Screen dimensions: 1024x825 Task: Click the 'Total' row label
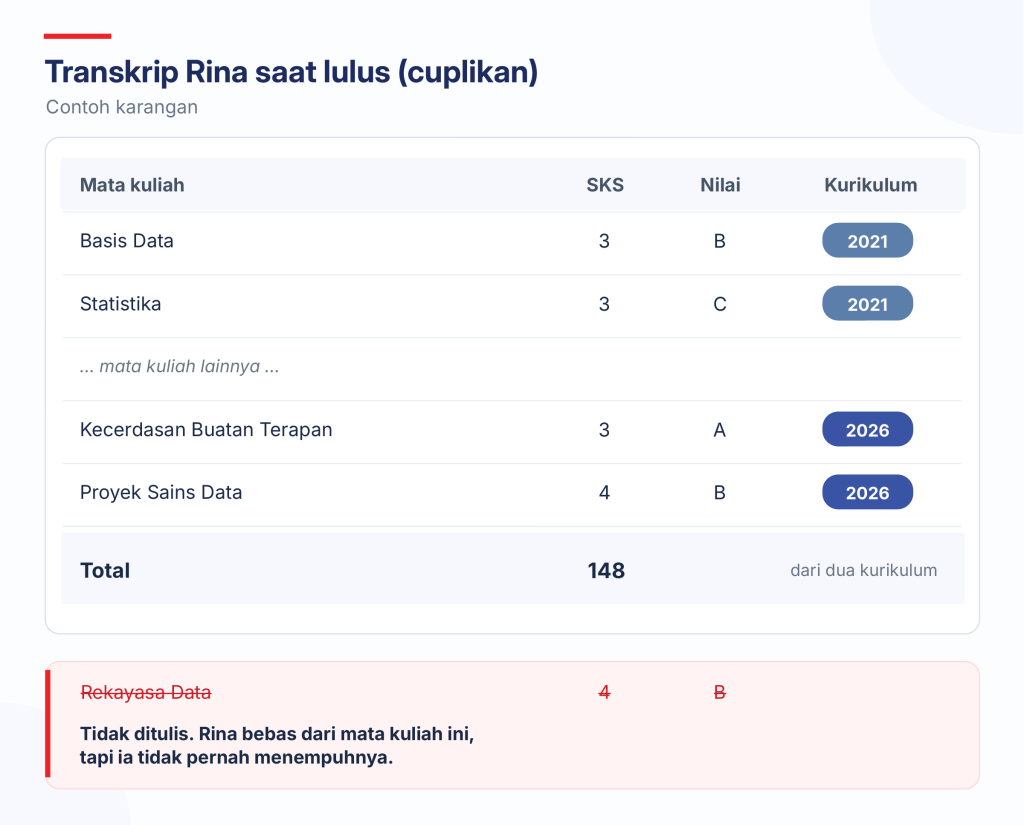104,570
